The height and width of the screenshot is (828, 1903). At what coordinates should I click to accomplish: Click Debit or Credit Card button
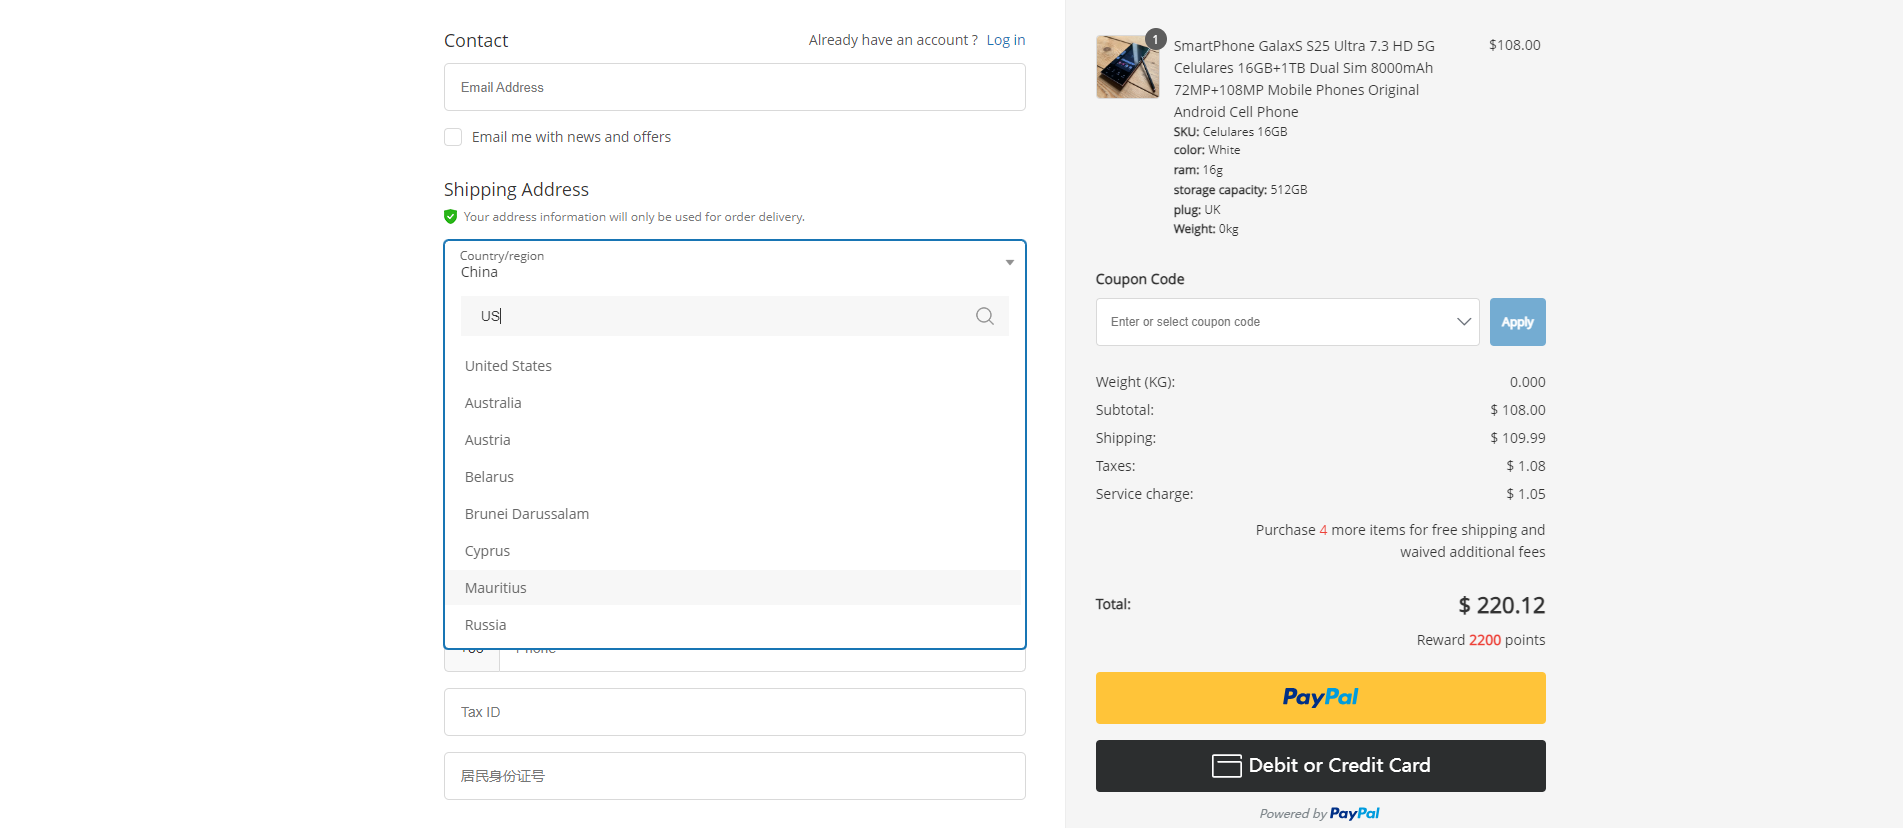(x=1320, y=766)
